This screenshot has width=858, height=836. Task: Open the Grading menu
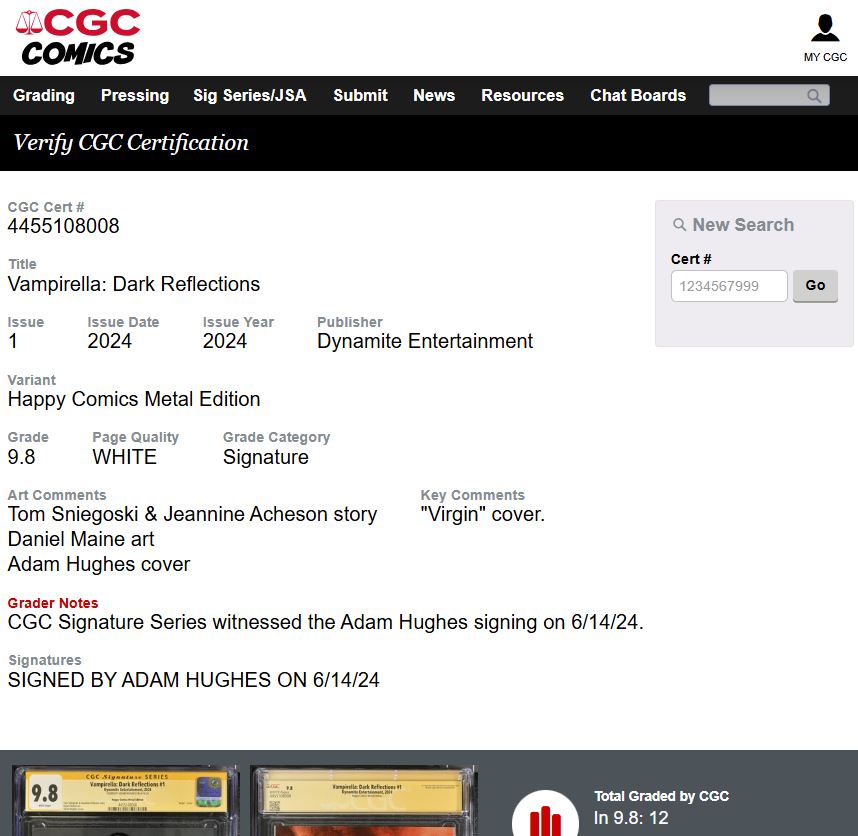pos(44,96)
